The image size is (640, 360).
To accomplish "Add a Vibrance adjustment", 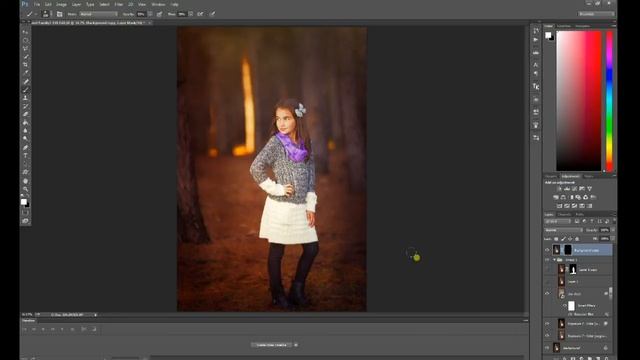I will point(589,189).
